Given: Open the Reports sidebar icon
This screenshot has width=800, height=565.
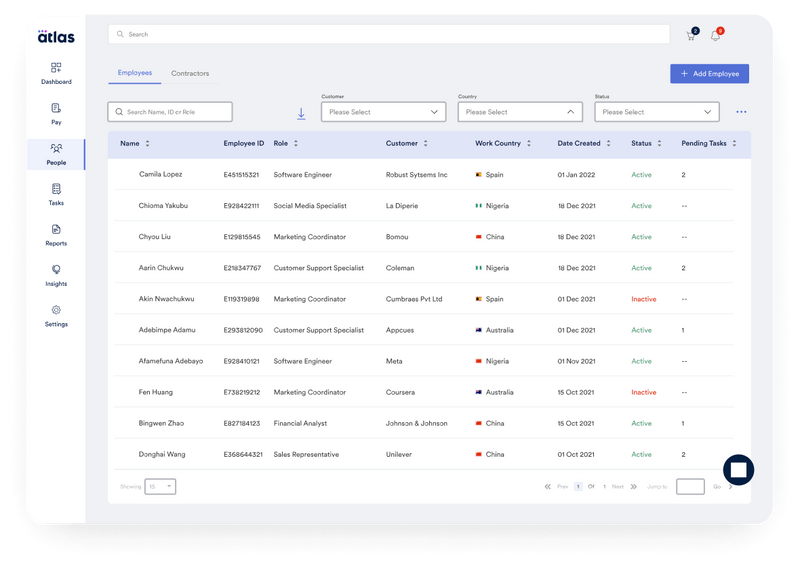Looking at the screenshot, I should (x=56, y=229).
